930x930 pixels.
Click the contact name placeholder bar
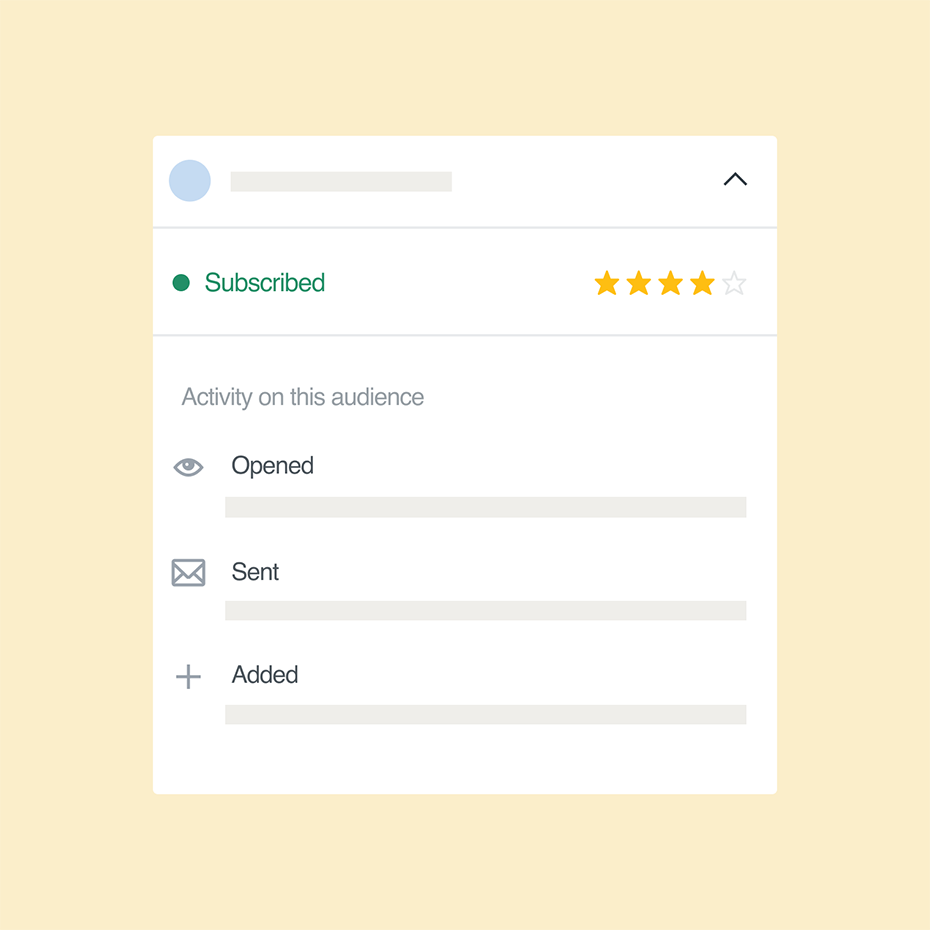click(x=341, y=182)
